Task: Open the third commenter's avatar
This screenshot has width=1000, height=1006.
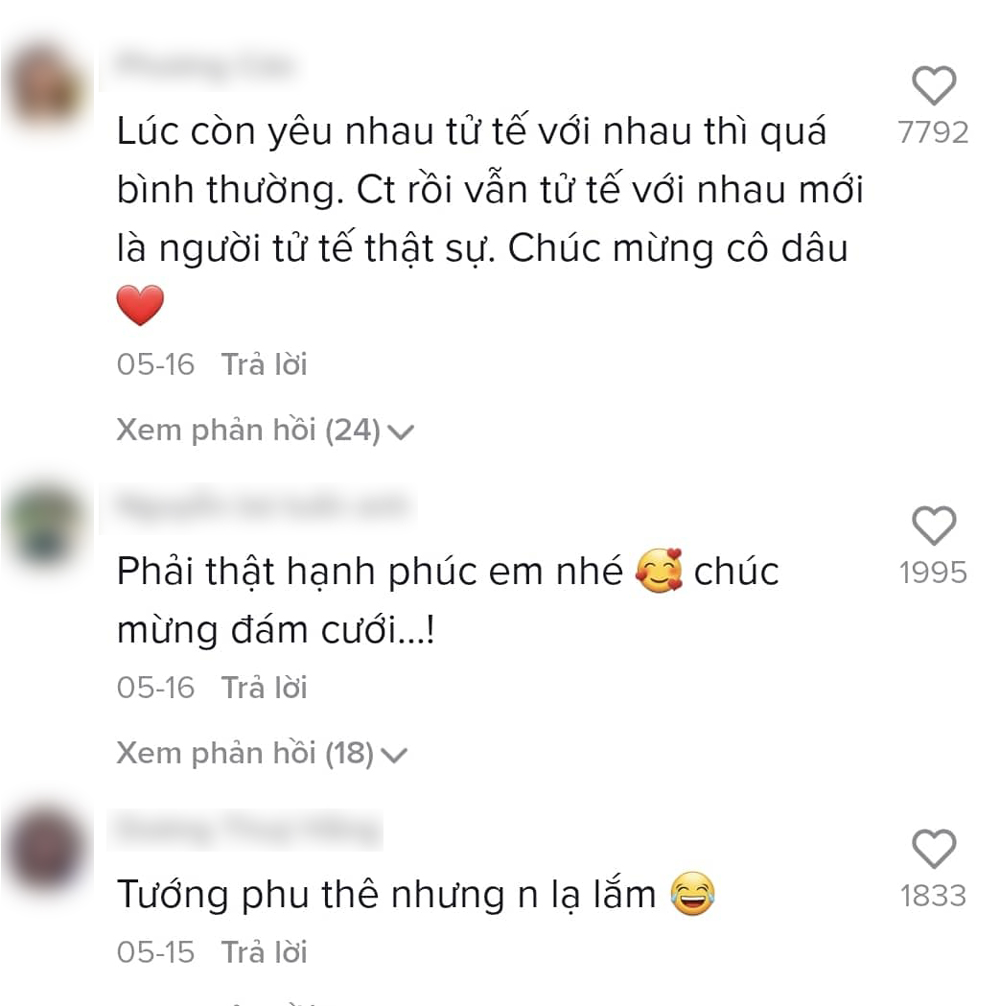Action: coord(46,849)
